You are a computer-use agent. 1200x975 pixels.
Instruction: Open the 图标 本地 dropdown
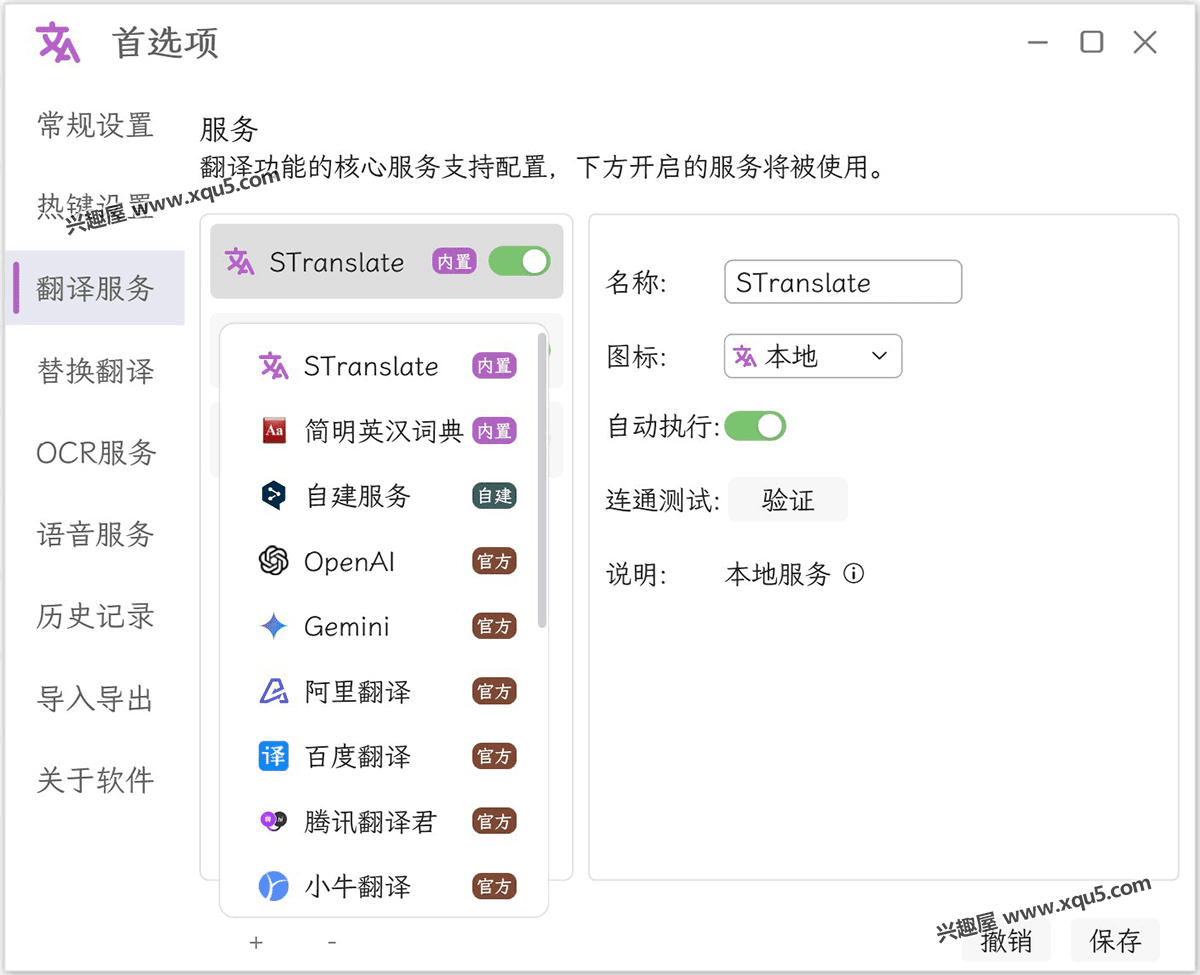click(x=813, y=356)
